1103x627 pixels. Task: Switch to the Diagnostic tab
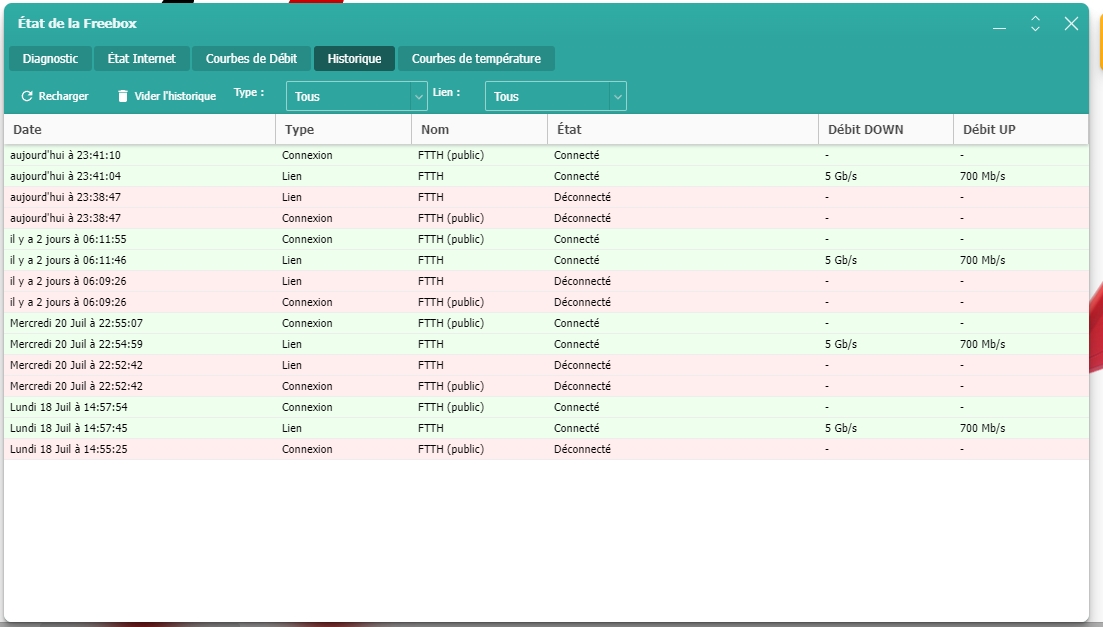50,59
